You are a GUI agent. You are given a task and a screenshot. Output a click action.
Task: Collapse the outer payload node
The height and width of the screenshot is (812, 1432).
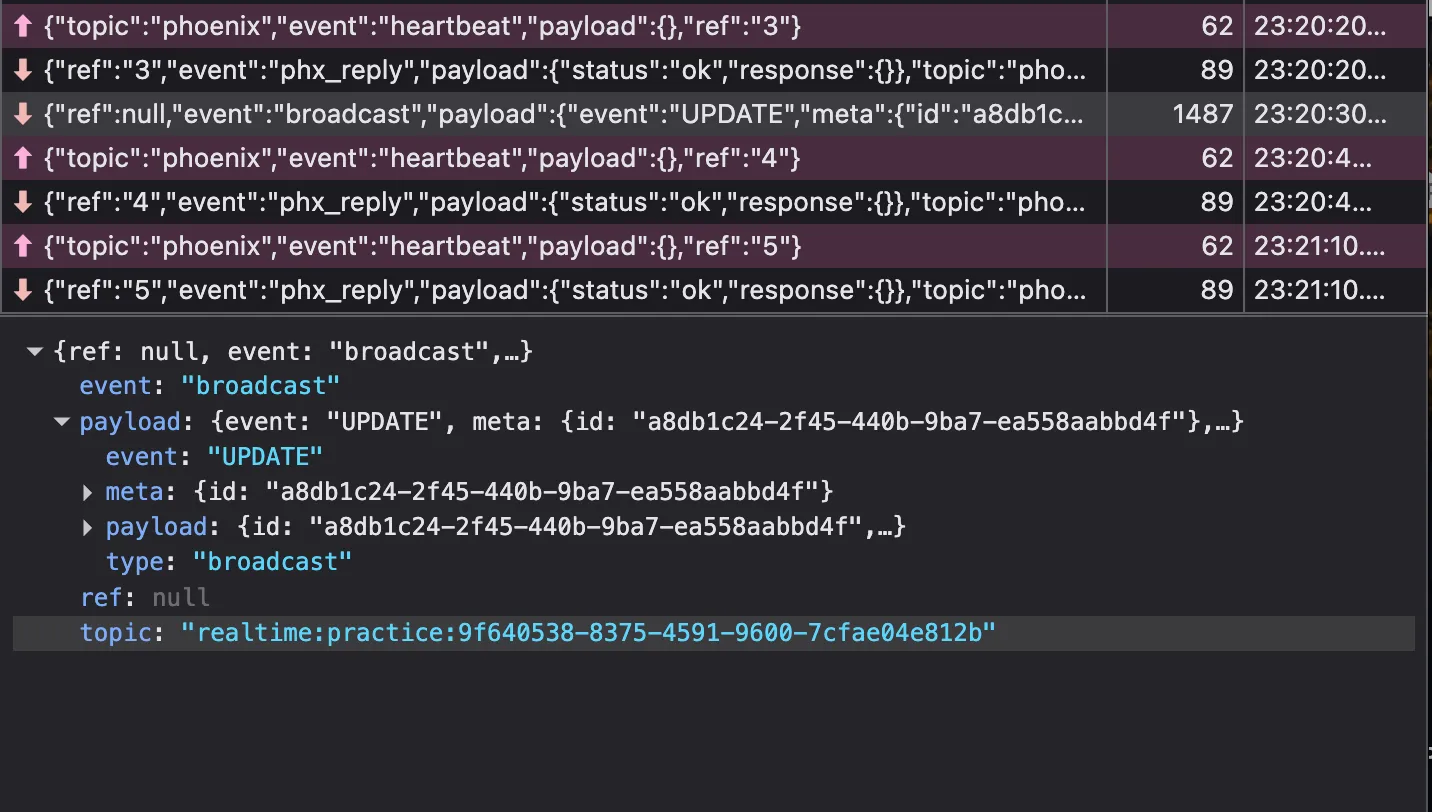[x=61, y=421]
